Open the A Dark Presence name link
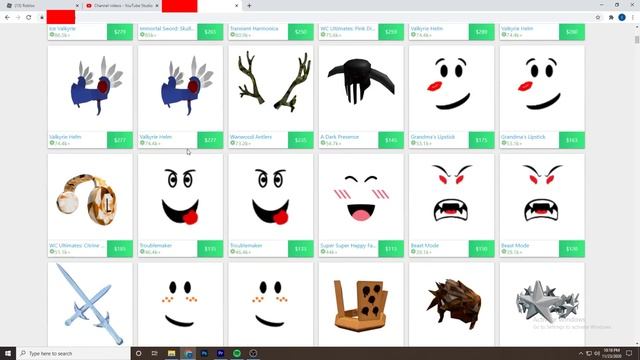 tap(340, 137)
